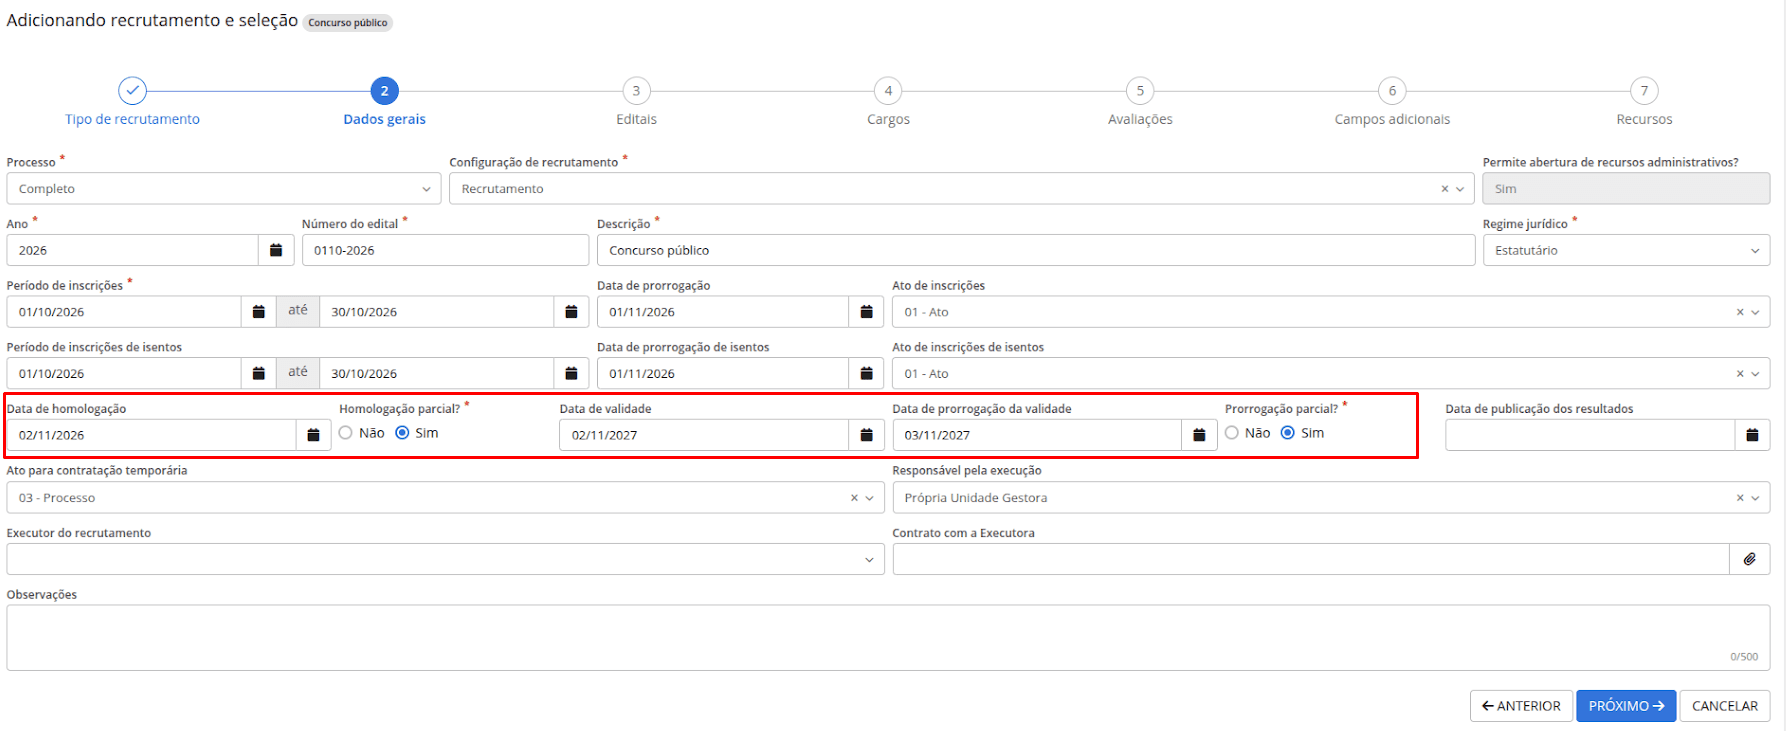1786x731 pixels.
Task: Go to step 5 Avaliações
Action: (1140, 102)
